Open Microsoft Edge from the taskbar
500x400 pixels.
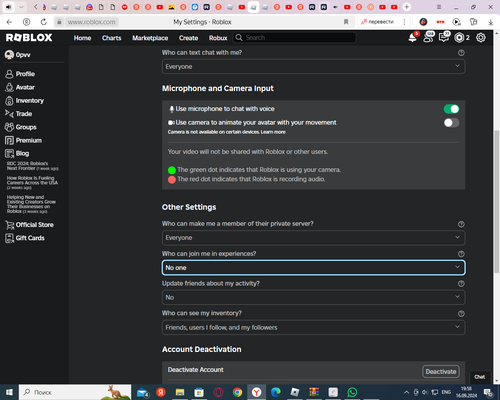[x=275, y=392]
